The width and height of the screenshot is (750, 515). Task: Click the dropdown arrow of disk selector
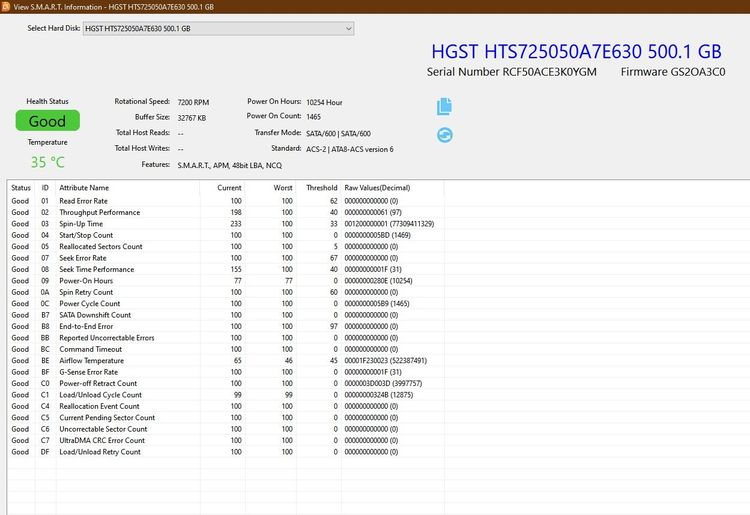[348, 29]
